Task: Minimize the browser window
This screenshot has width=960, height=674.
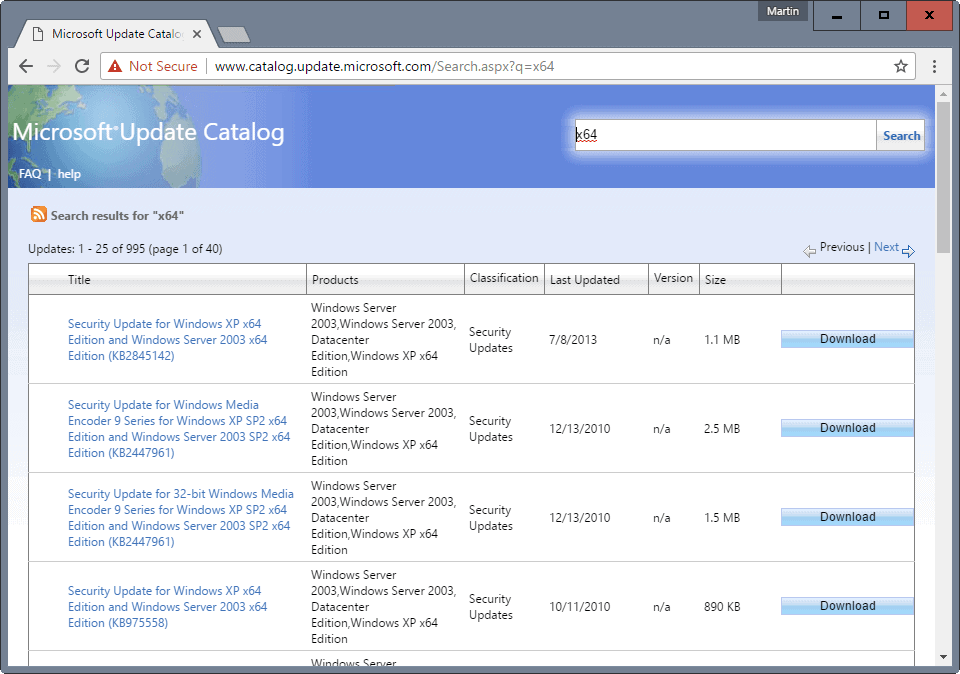Action: click(x=837, y=15)
